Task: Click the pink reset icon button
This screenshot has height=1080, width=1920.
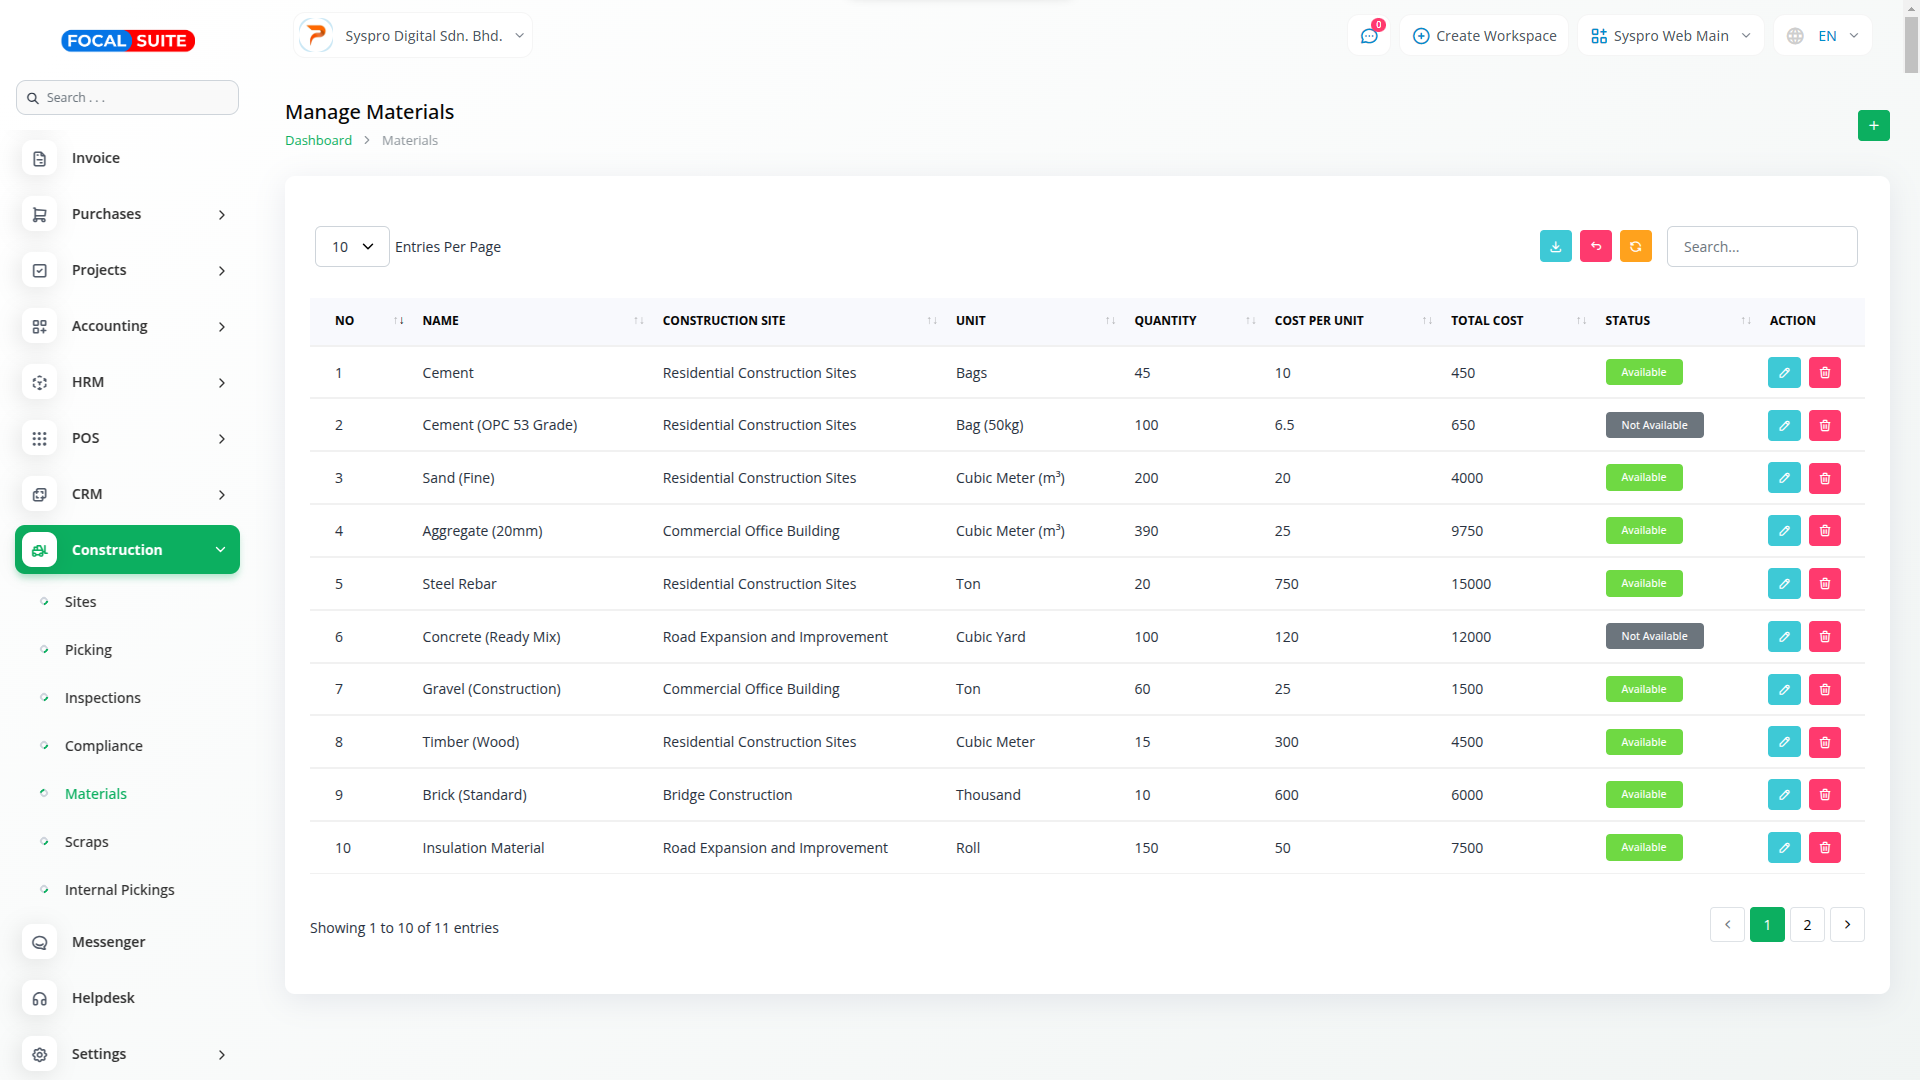Action: (x=1595, y=247)
